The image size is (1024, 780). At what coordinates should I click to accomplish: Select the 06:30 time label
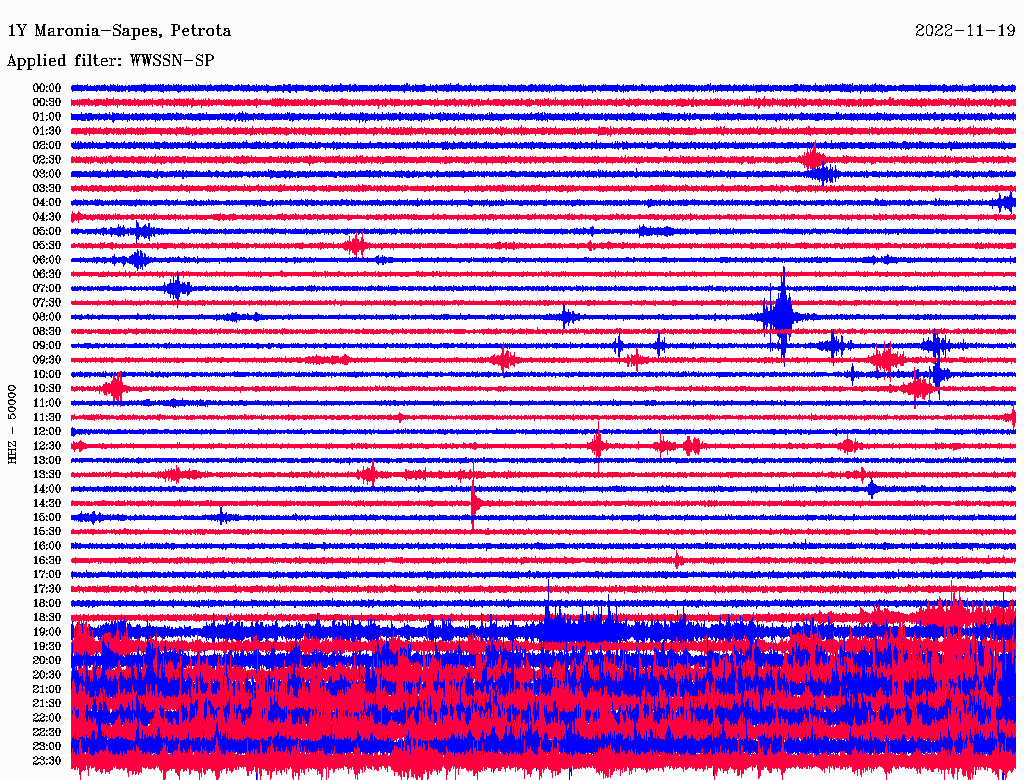pyautogui.click(x=47, y=274)
